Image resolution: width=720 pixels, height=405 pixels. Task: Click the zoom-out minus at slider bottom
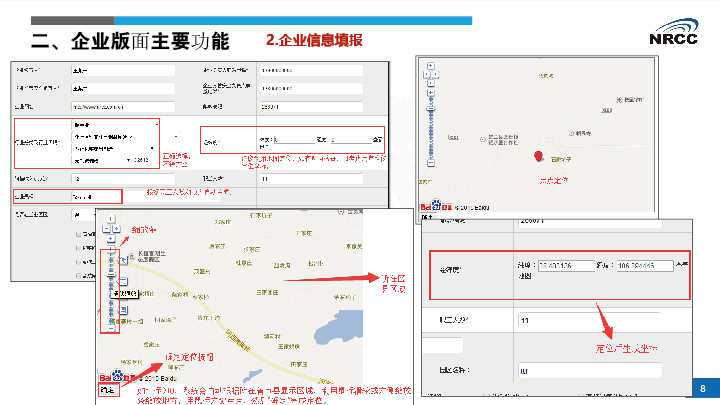112,327
